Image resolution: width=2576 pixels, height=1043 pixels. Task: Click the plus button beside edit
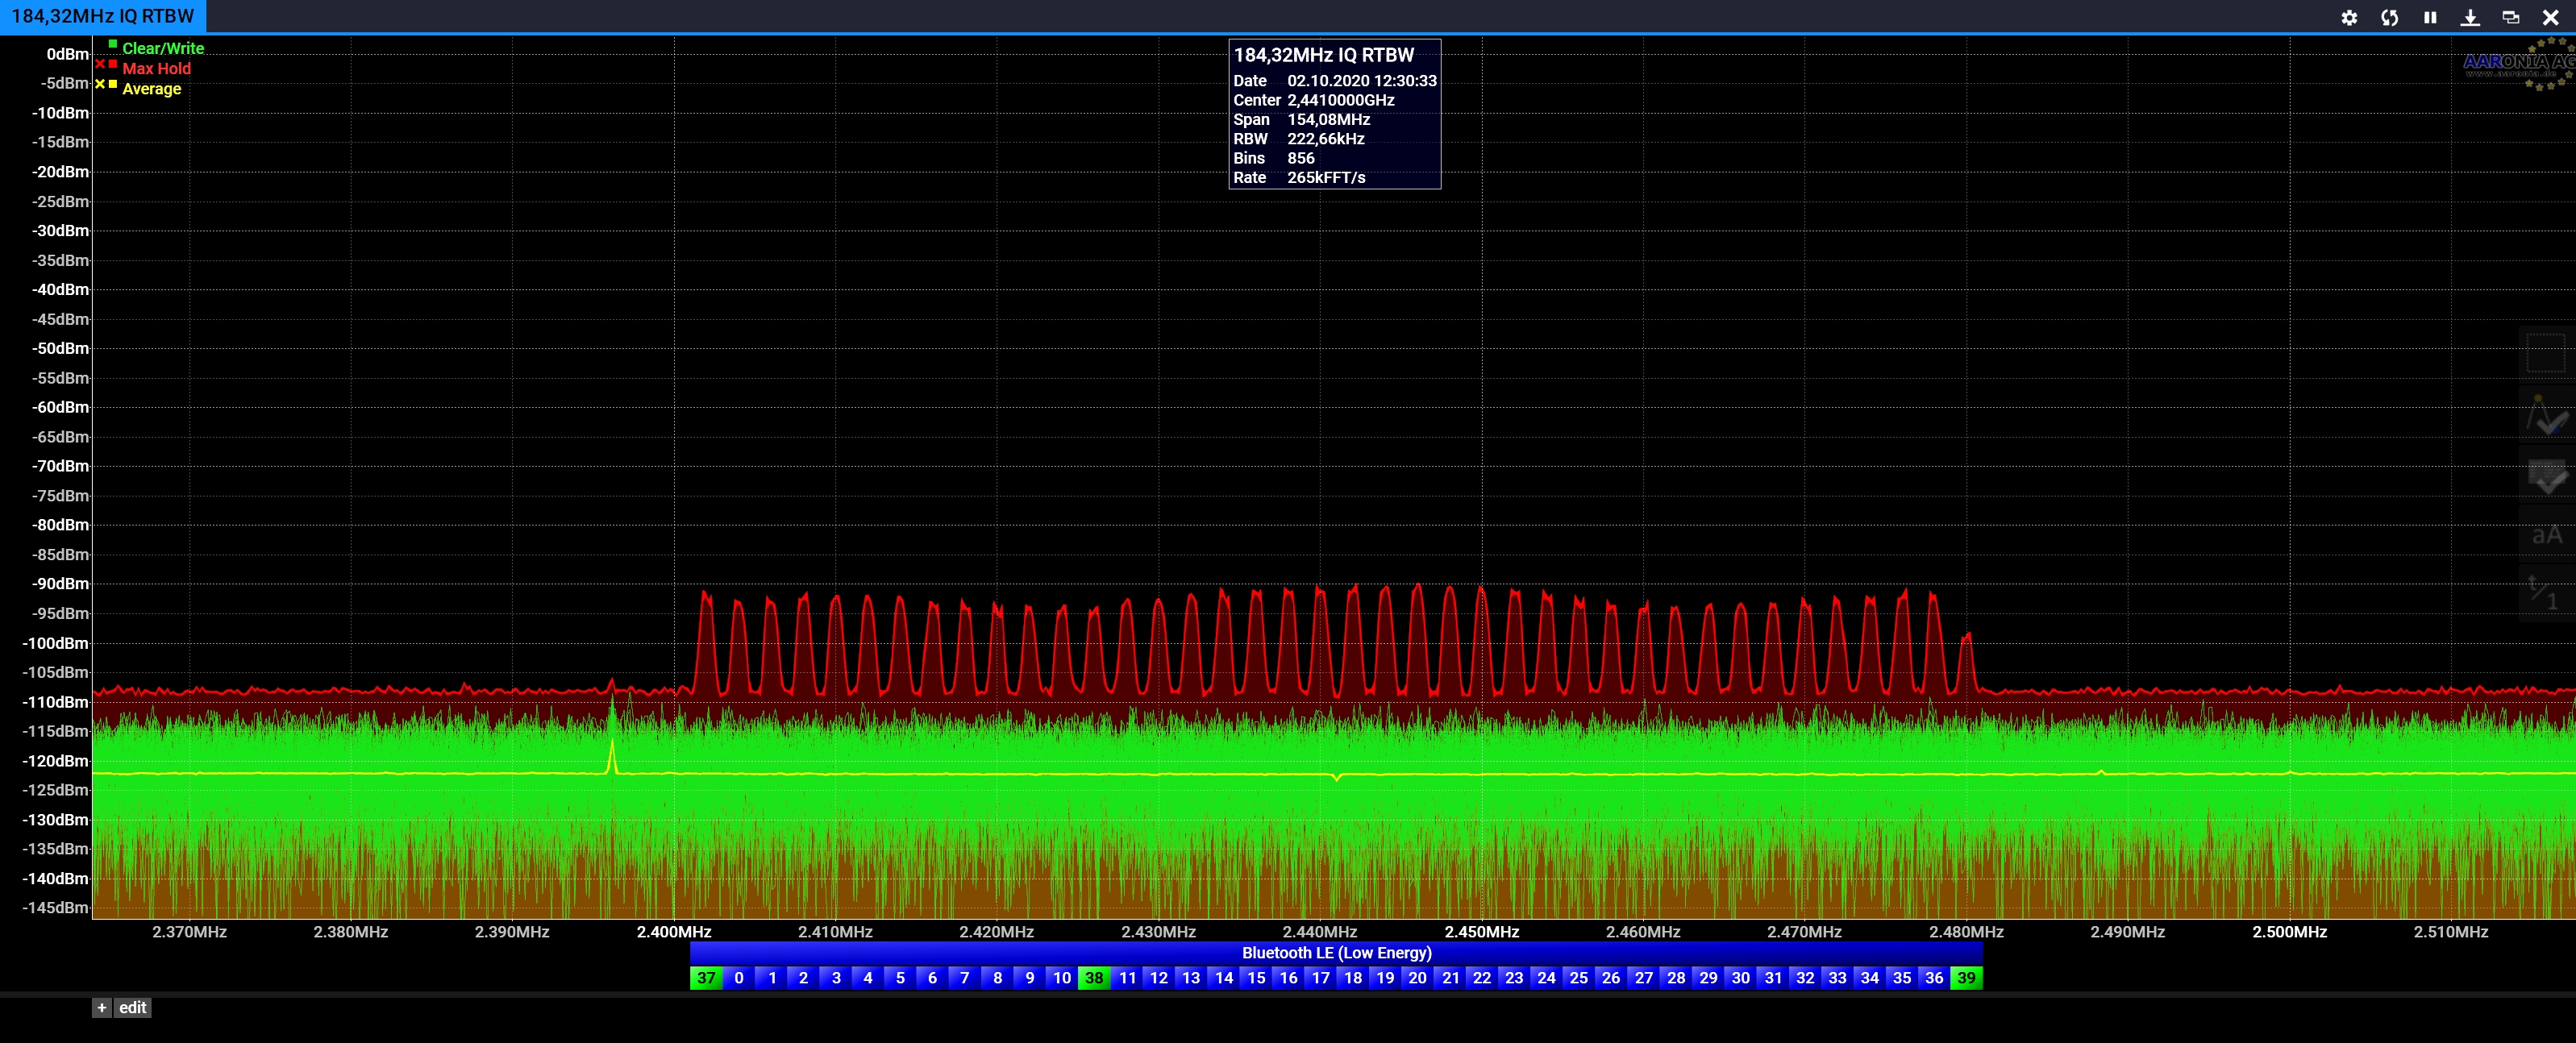(102, 1007)
